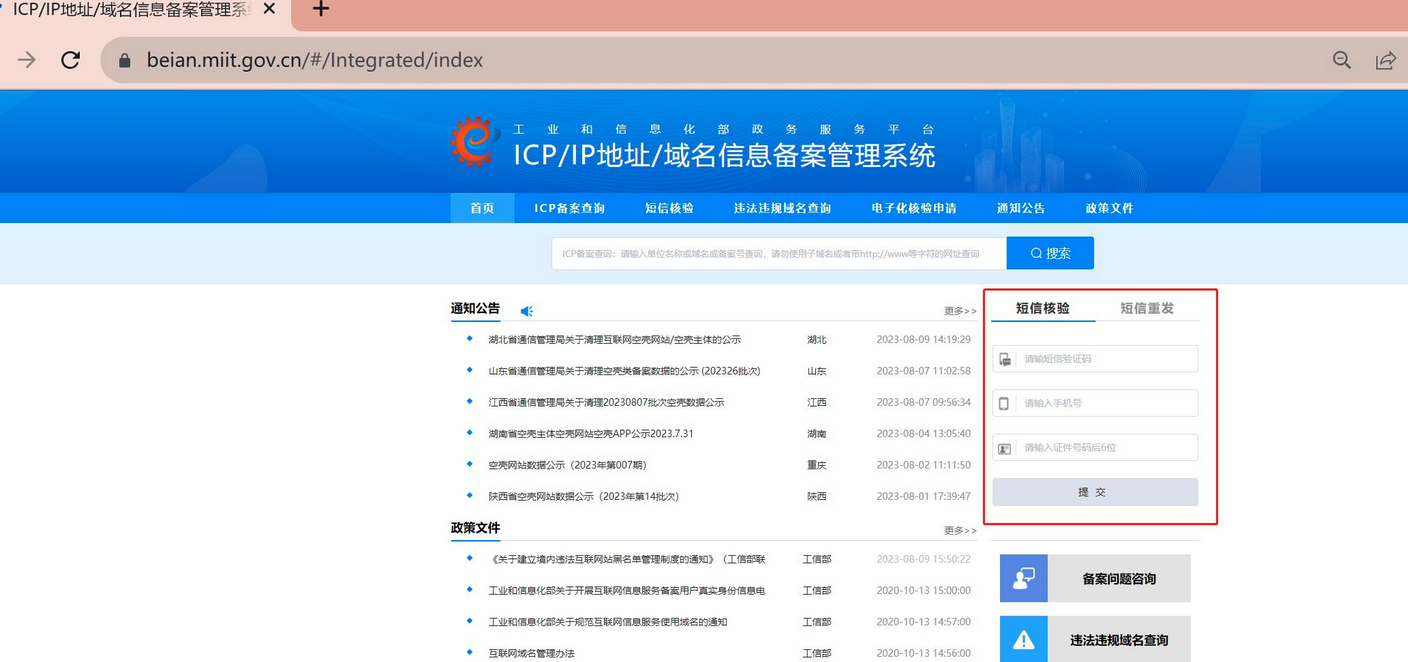Open a new browser tab
The height and width of the screenshot is (662, 1408).
coord(320,10)
